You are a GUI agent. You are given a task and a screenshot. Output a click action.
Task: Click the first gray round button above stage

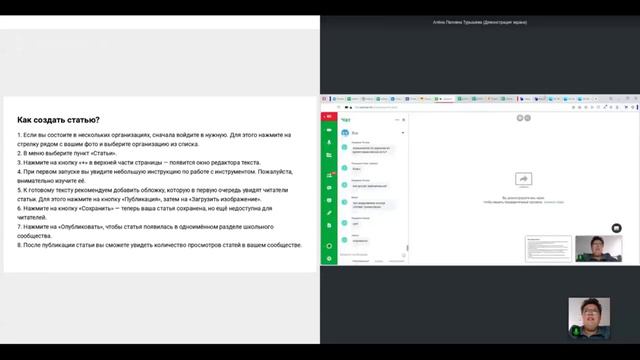tap(520, 118)
